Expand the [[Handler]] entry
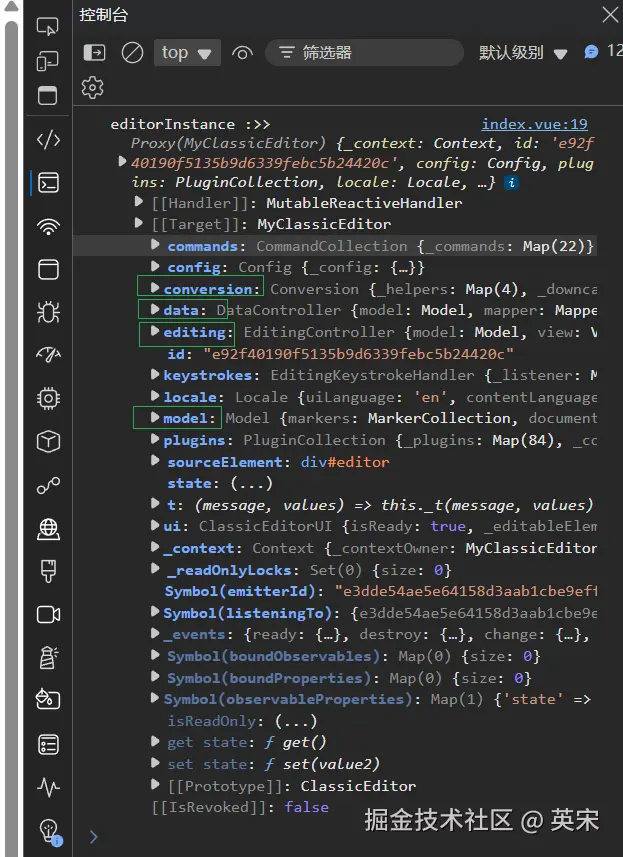The height and width of the screenshot is (857, 623). point(139,202)
